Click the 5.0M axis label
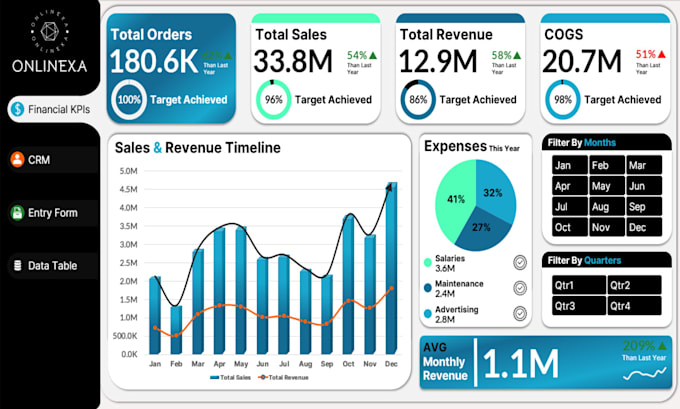The image size is (680, 409). tap(129, 171)
